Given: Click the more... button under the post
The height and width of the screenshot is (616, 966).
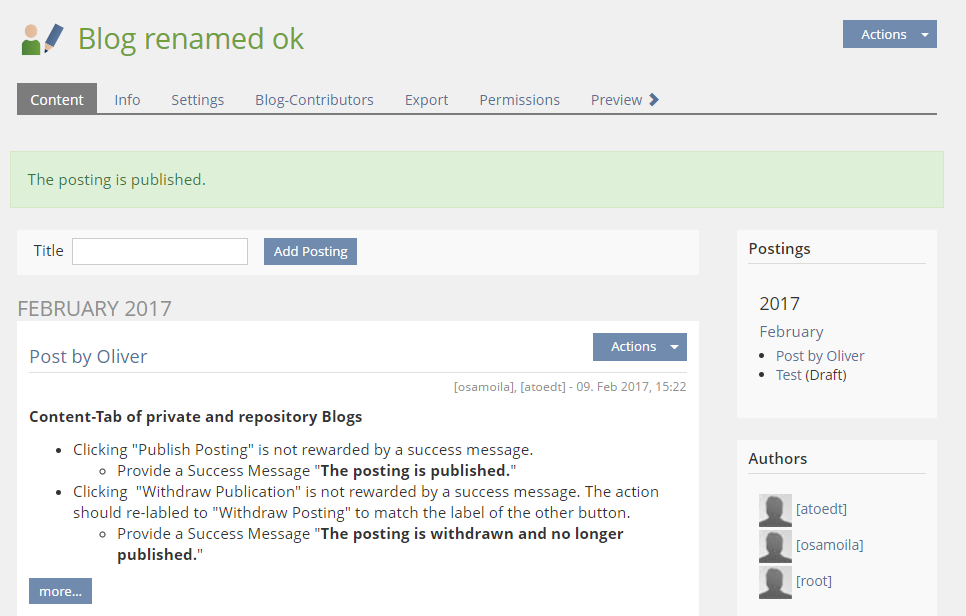Looking at the screenshot, I should tap(60, 591).
